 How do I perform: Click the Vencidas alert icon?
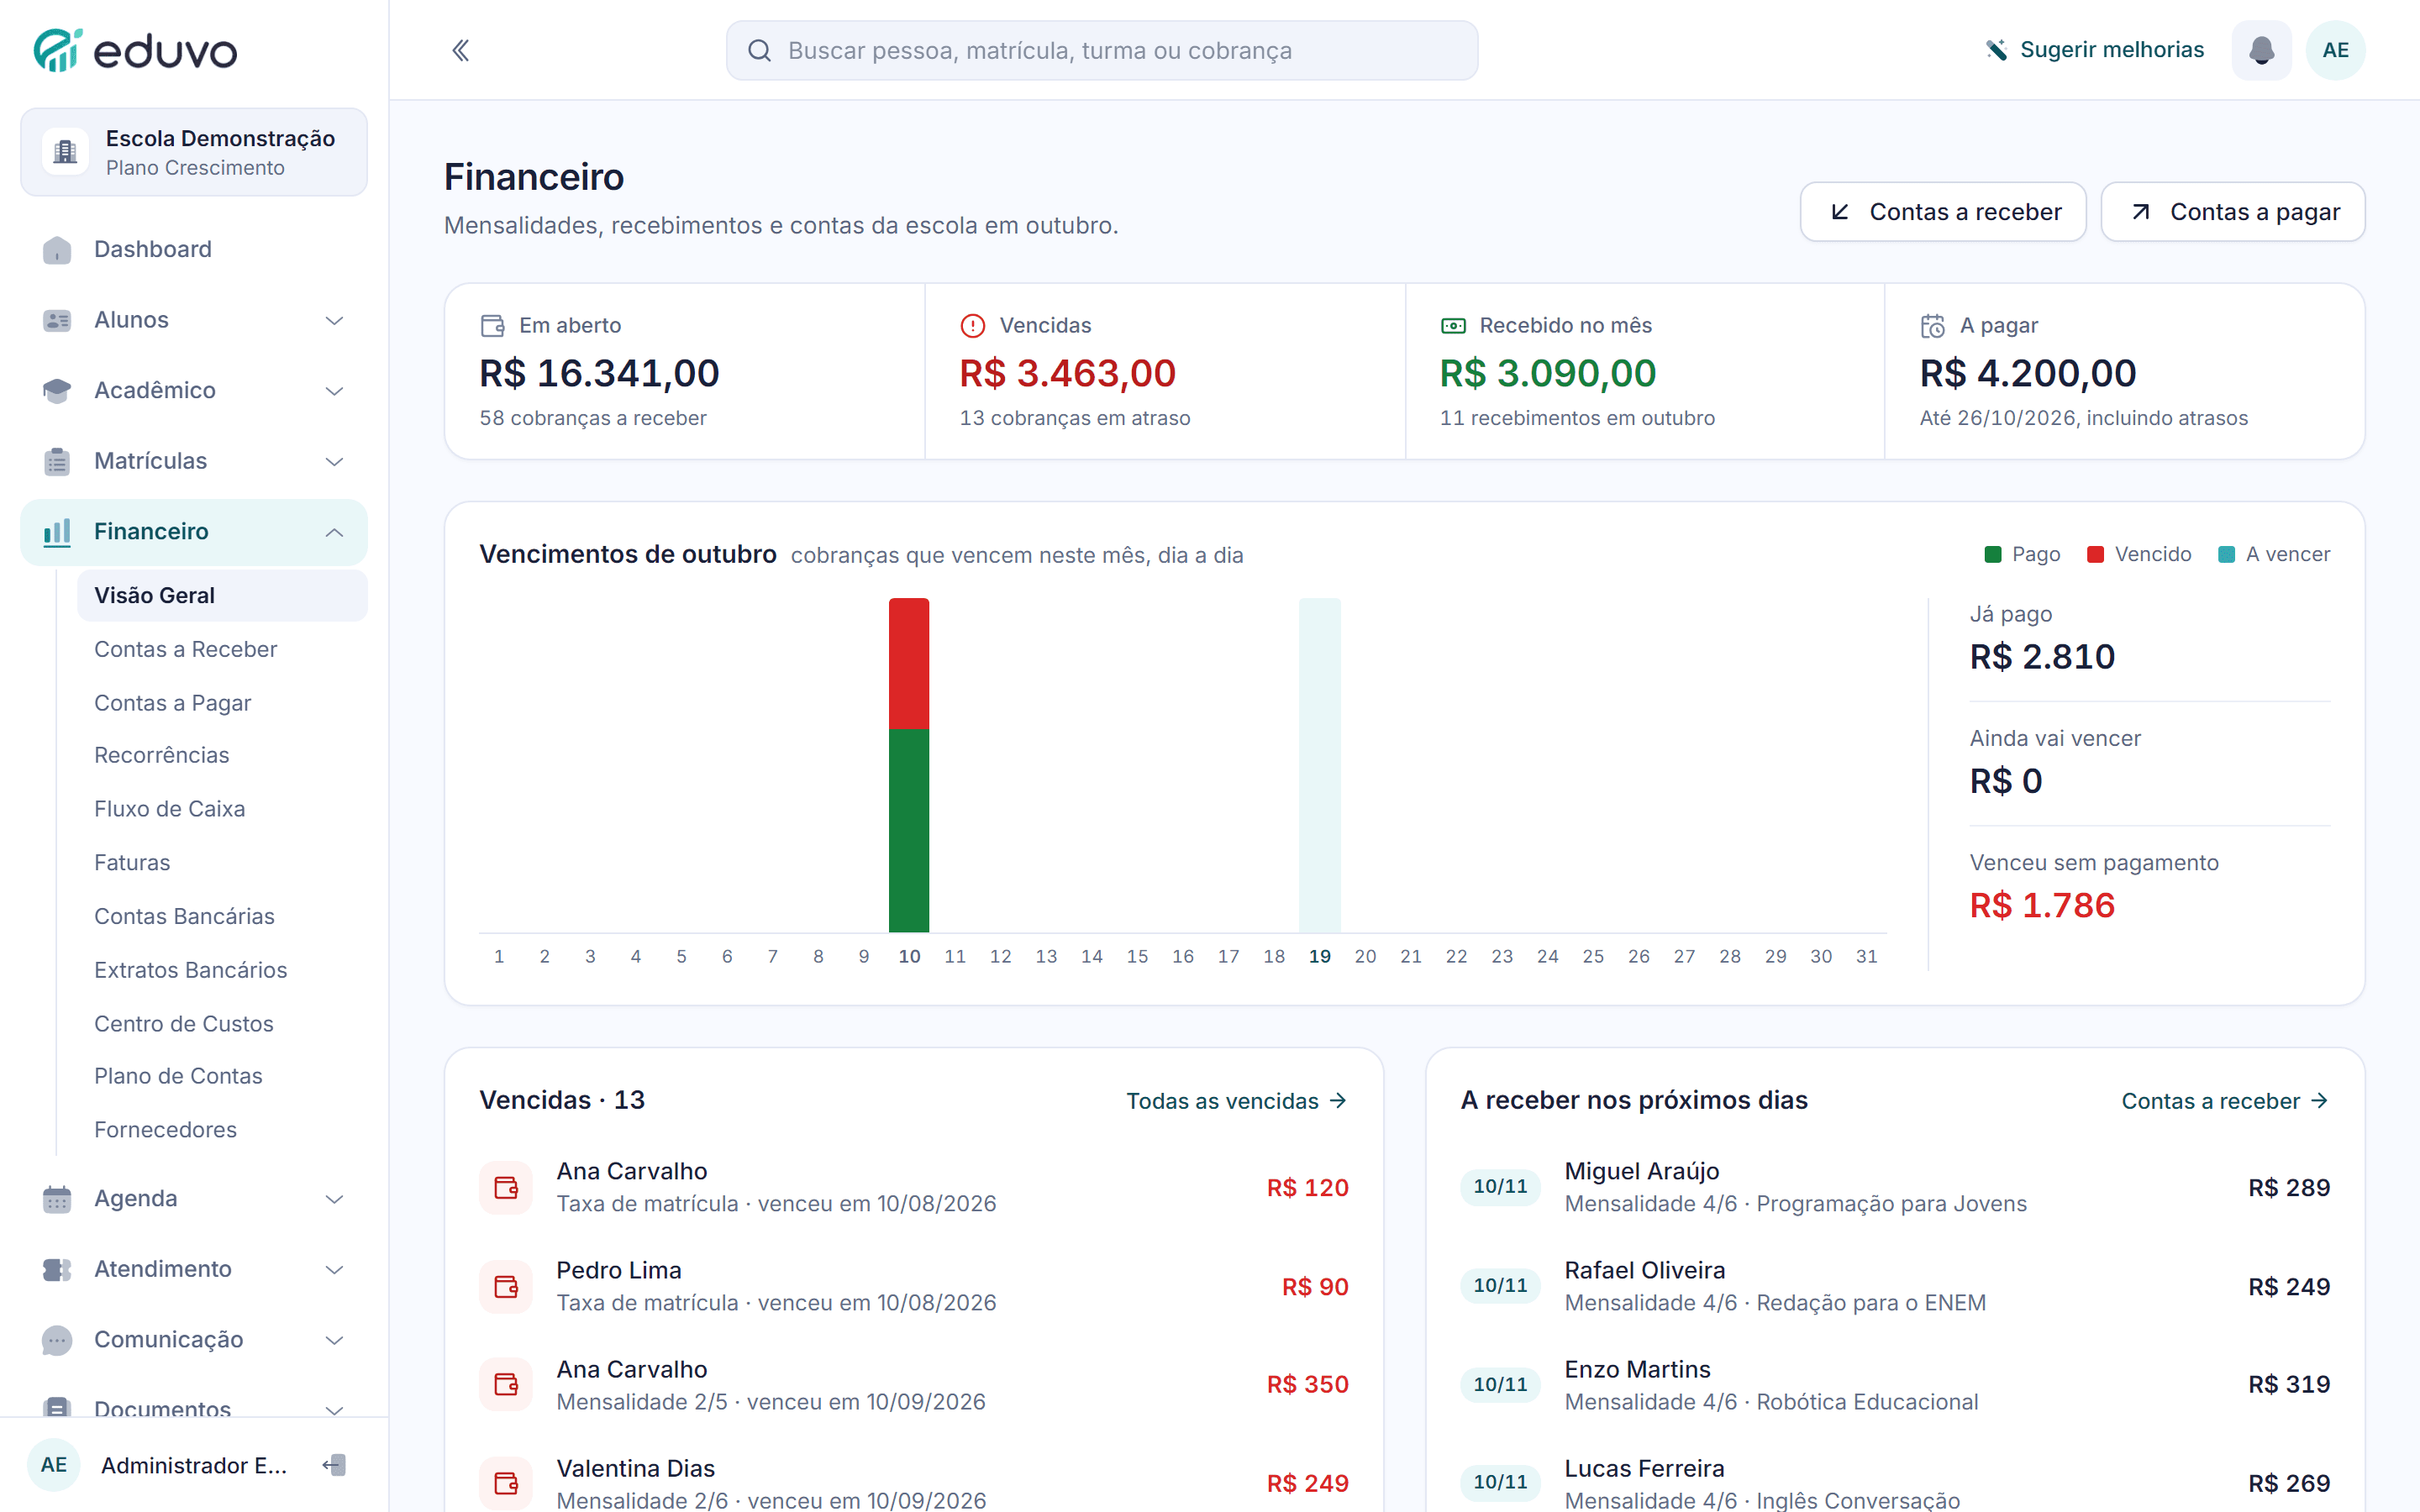click(972, 325)
